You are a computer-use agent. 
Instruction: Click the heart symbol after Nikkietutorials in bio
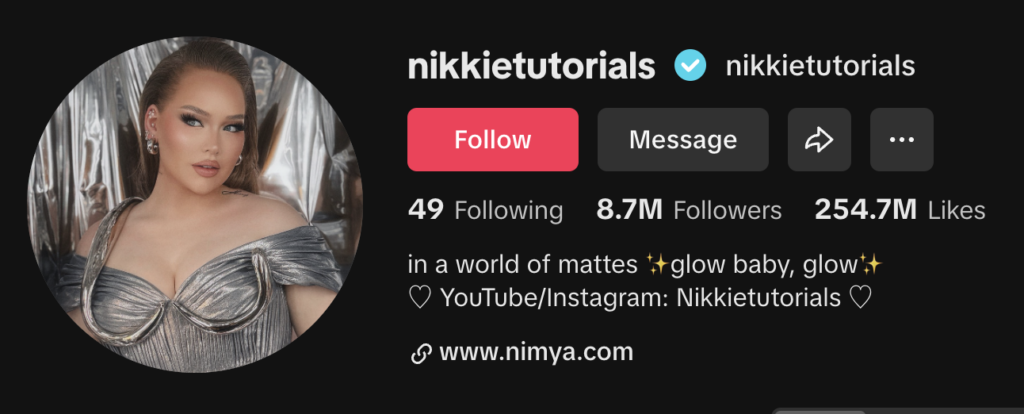(x=860, y=298)
